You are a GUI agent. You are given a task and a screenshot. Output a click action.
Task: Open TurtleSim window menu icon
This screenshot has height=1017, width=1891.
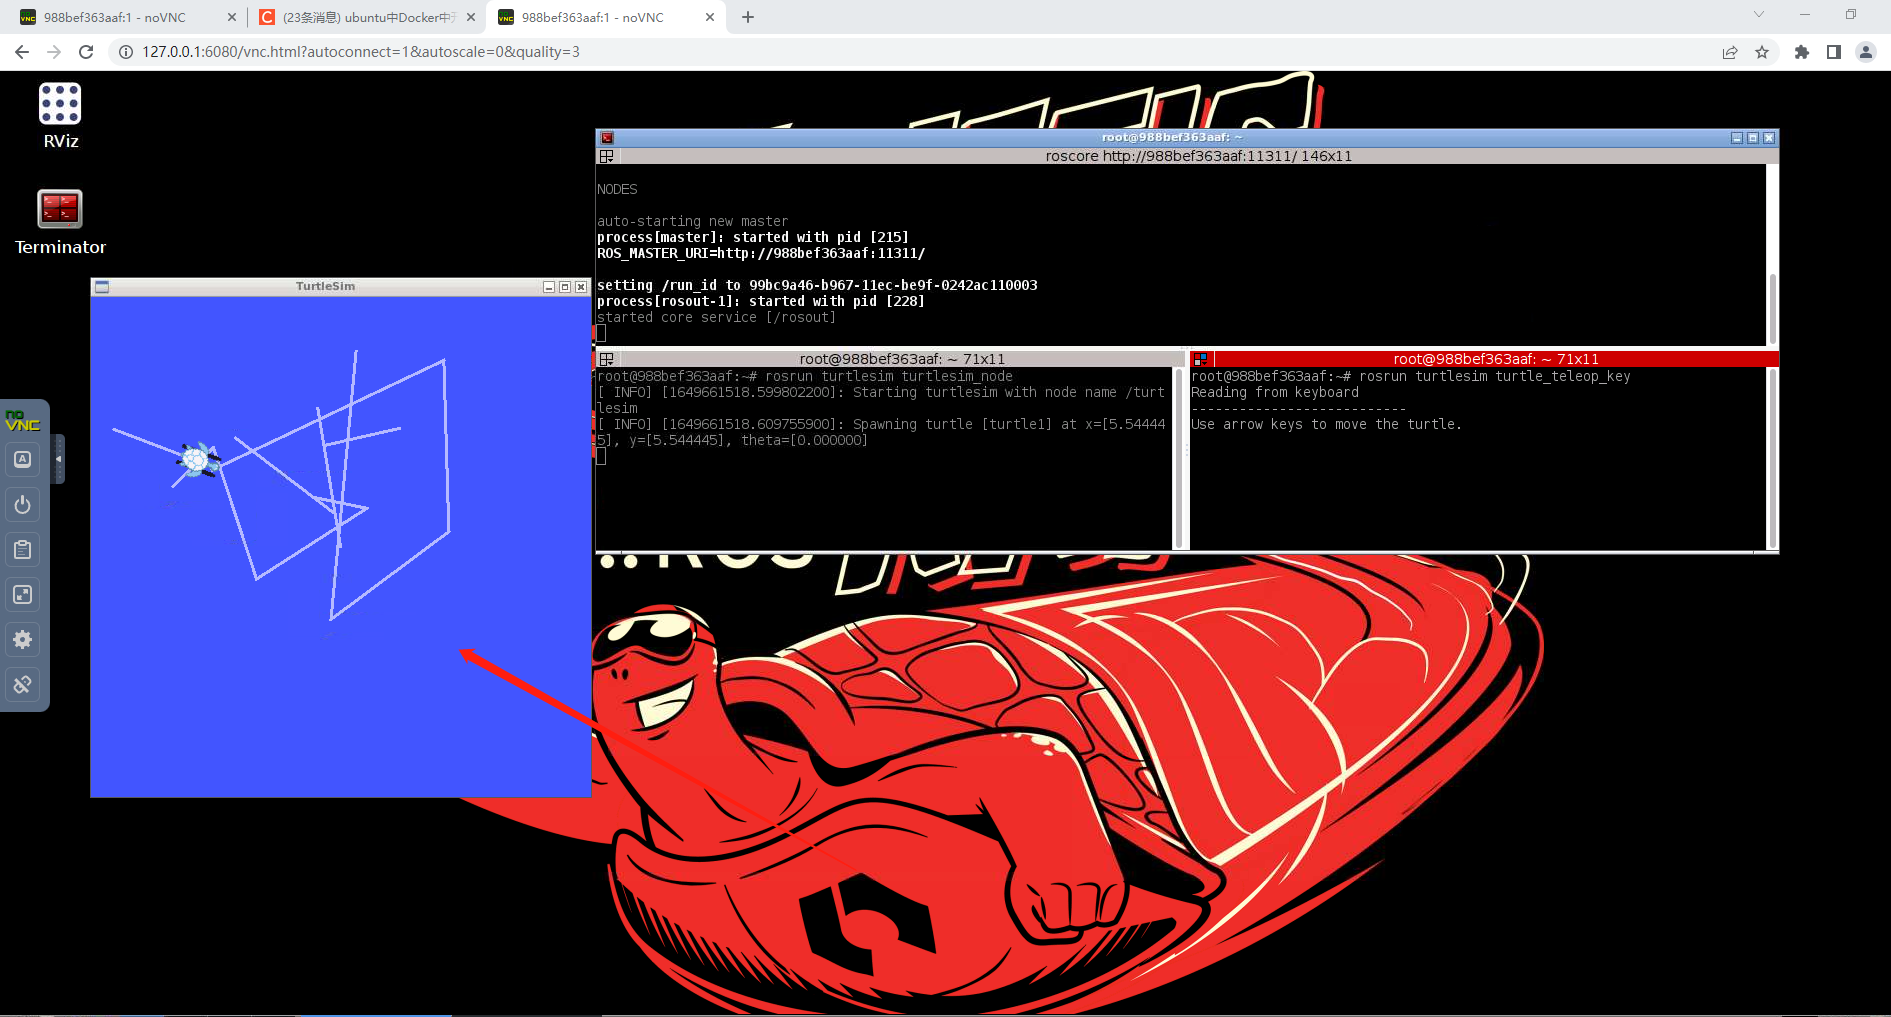click(x=101, y=287)
